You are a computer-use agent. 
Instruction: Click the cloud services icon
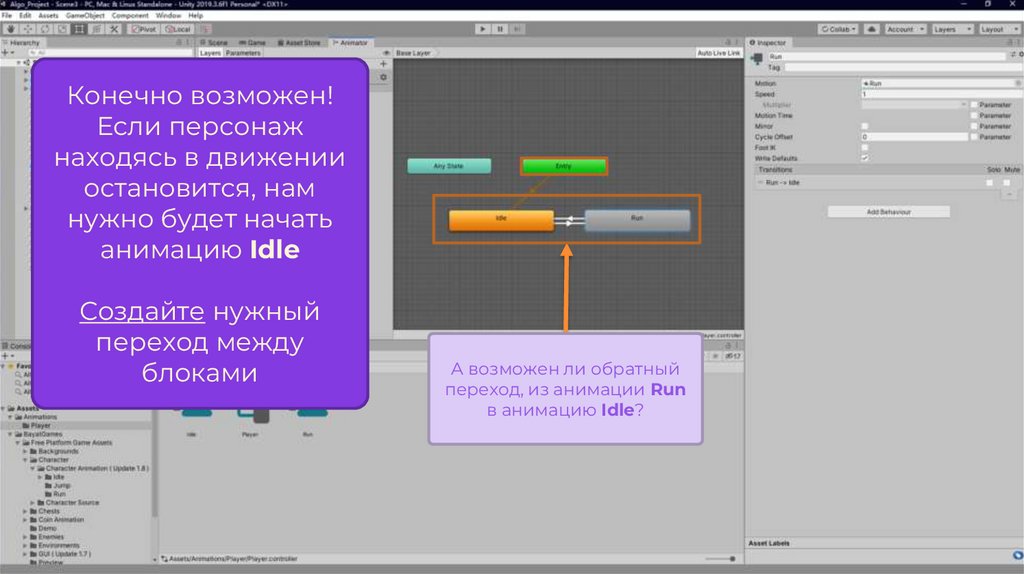pos(872,29)
